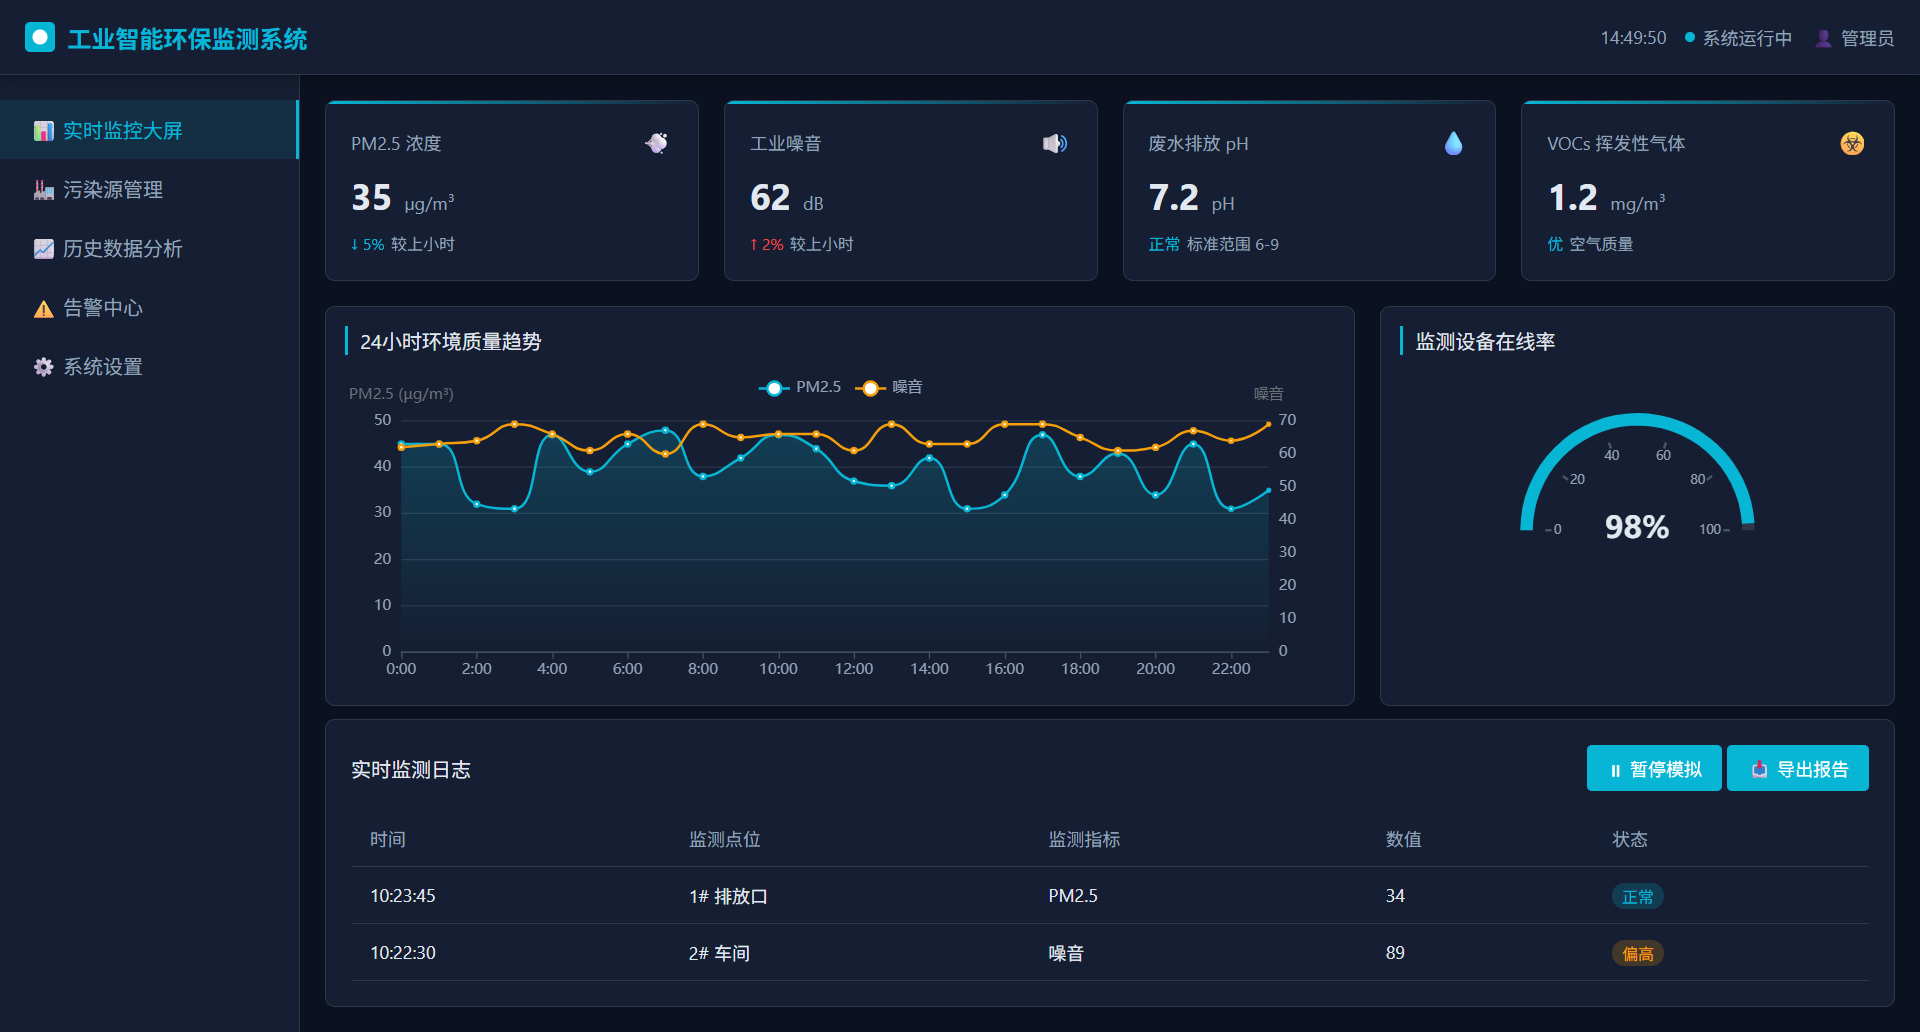Open 污染源管理 in the sidebar
The height and width of the screenshot is (1032, 1920).
(112, 190)
